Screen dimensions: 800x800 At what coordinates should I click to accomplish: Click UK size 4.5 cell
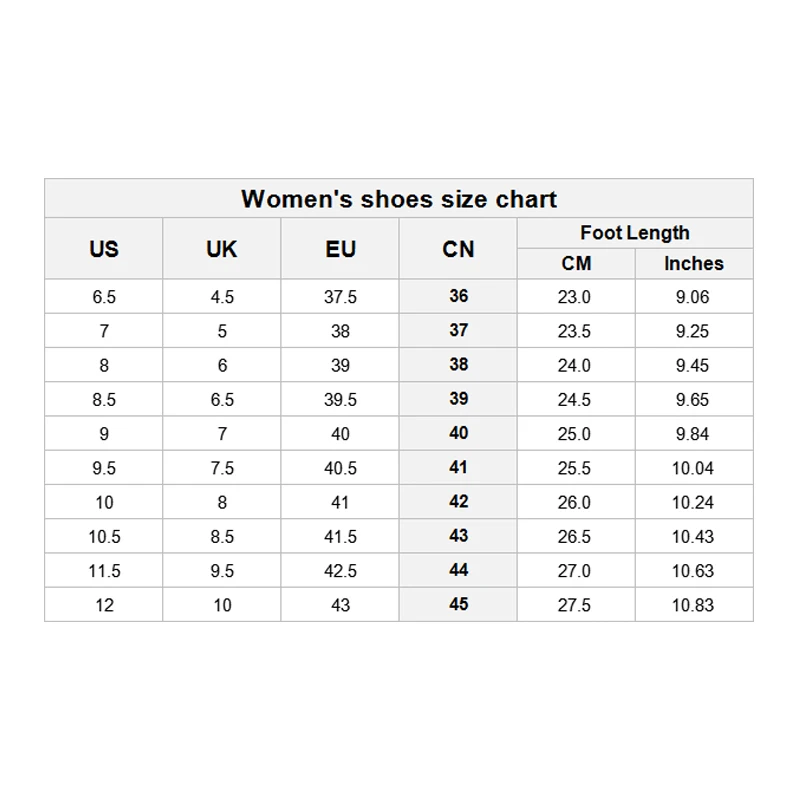tap(222, 297)
